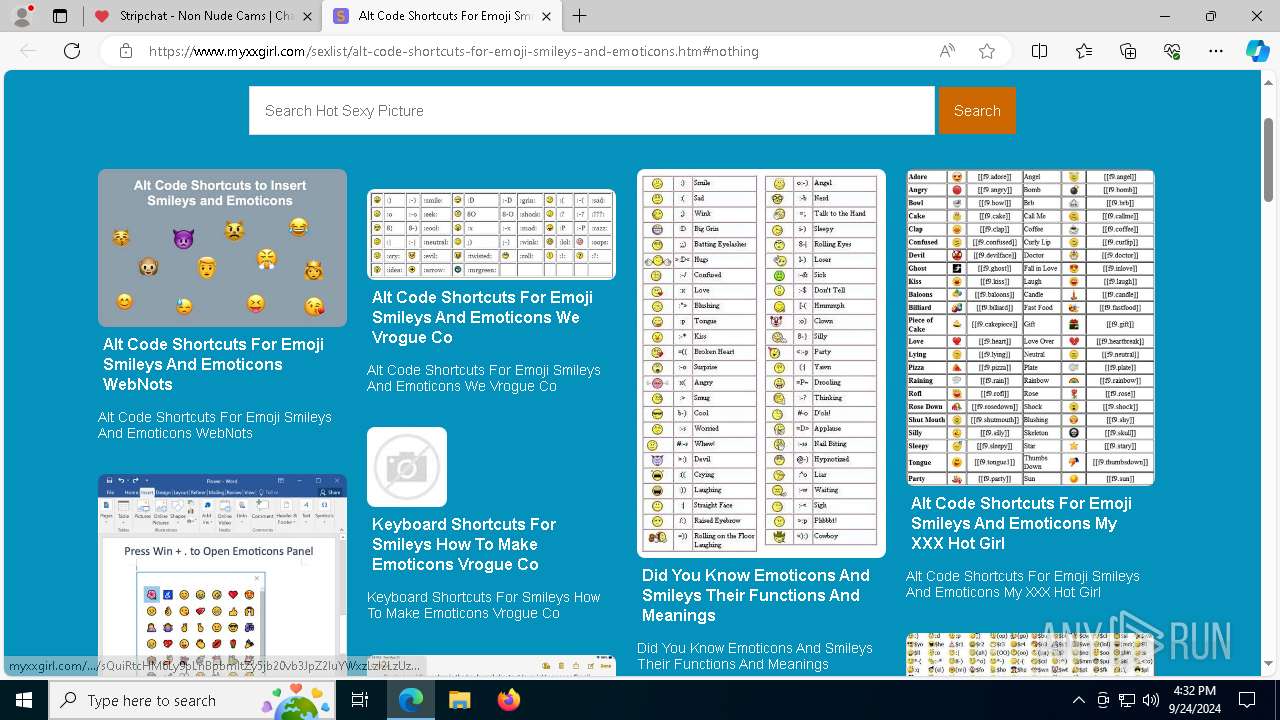Open the WebNots smileys thumbnail image
Screen dimensions: 1280x720
click(x=222, y=248)
